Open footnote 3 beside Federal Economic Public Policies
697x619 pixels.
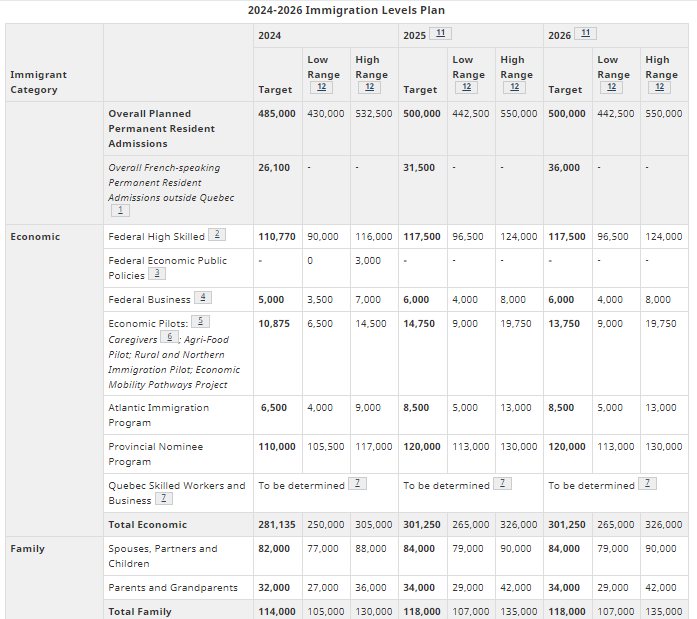click(x=157, y=274)
